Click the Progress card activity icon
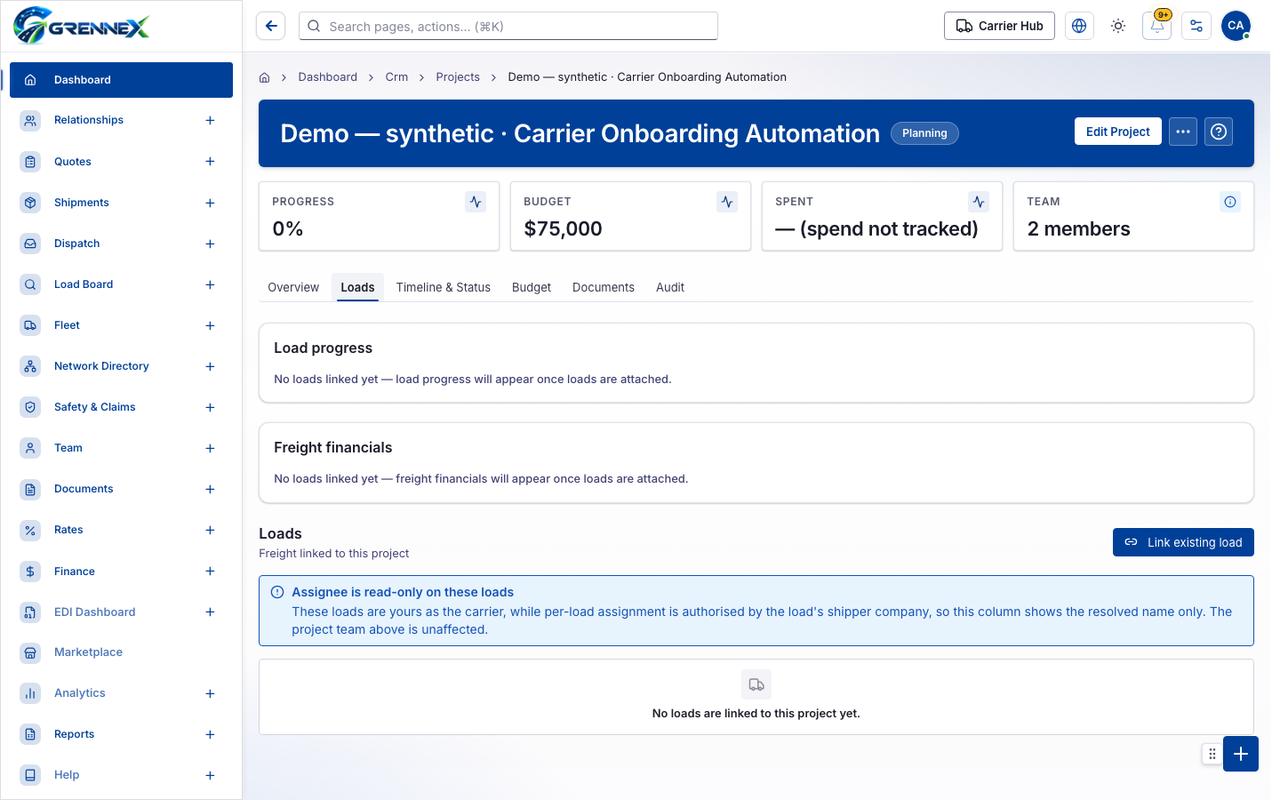The height and width of the screenshot is (800, 1280). 476,202
